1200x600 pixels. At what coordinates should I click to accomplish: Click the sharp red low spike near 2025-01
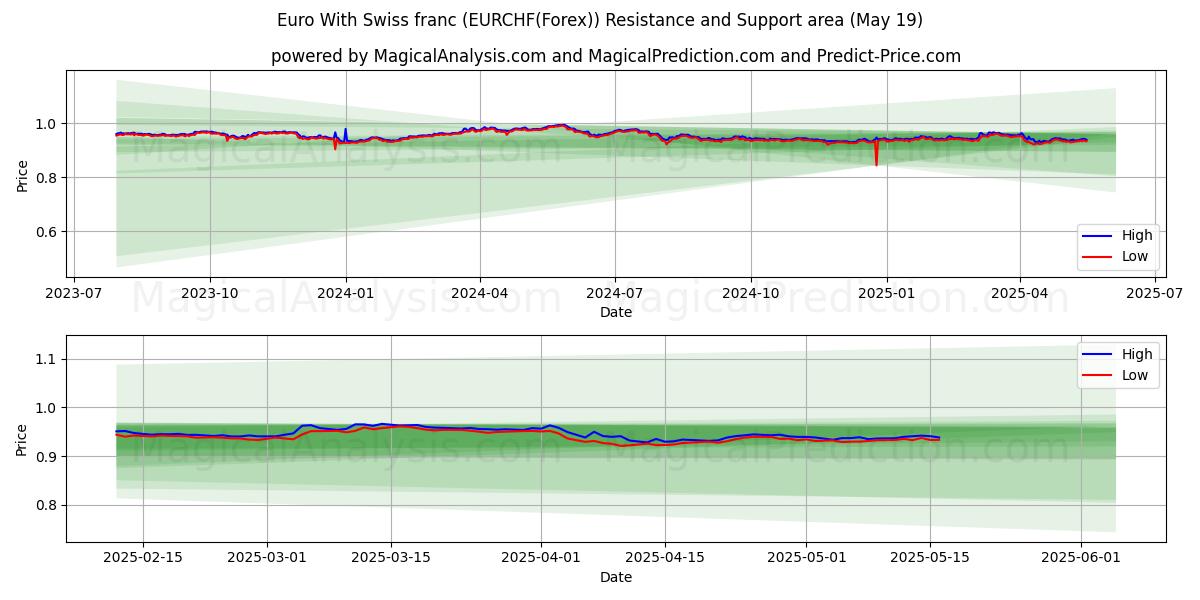[877, 154]
